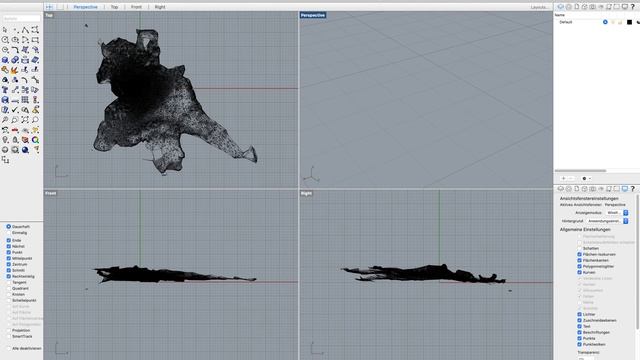Click the Zoom Extents tool icon
Image resolution: width=640 pixels, height=360 pixels.
[25, 120]
